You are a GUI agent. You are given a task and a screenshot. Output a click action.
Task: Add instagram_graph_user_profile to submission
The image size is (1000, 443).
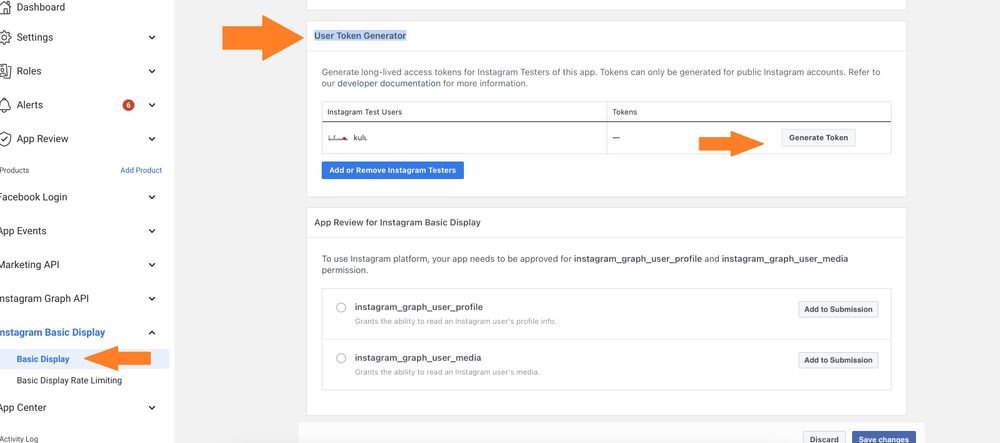coord(838,309)
